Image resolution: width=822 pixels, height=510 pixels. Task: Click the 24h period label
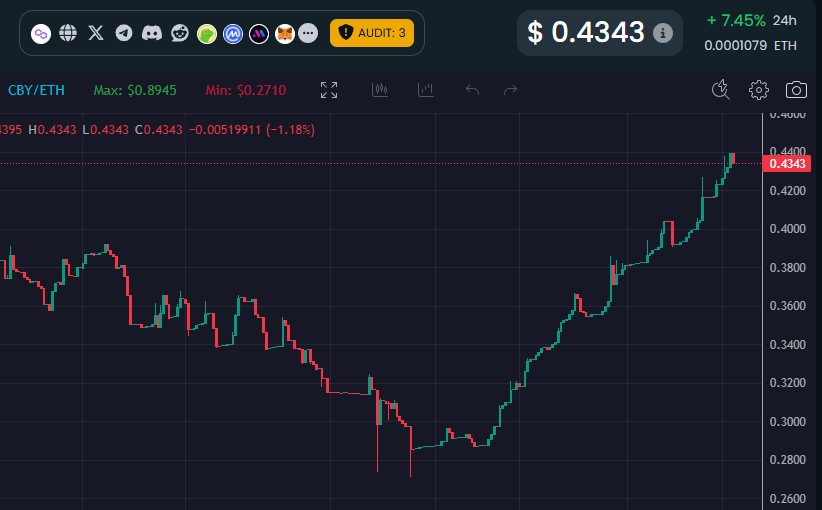click(785, 20)
